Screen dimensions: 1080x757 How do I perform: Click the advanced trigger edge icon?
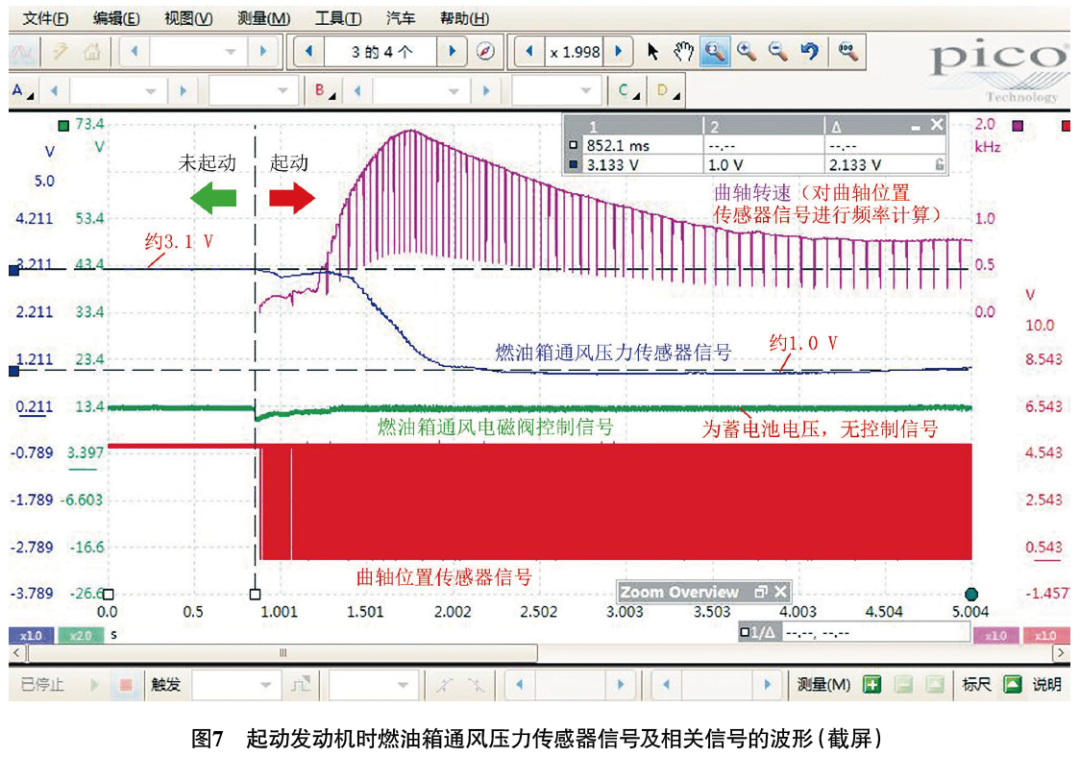point(301,685)
